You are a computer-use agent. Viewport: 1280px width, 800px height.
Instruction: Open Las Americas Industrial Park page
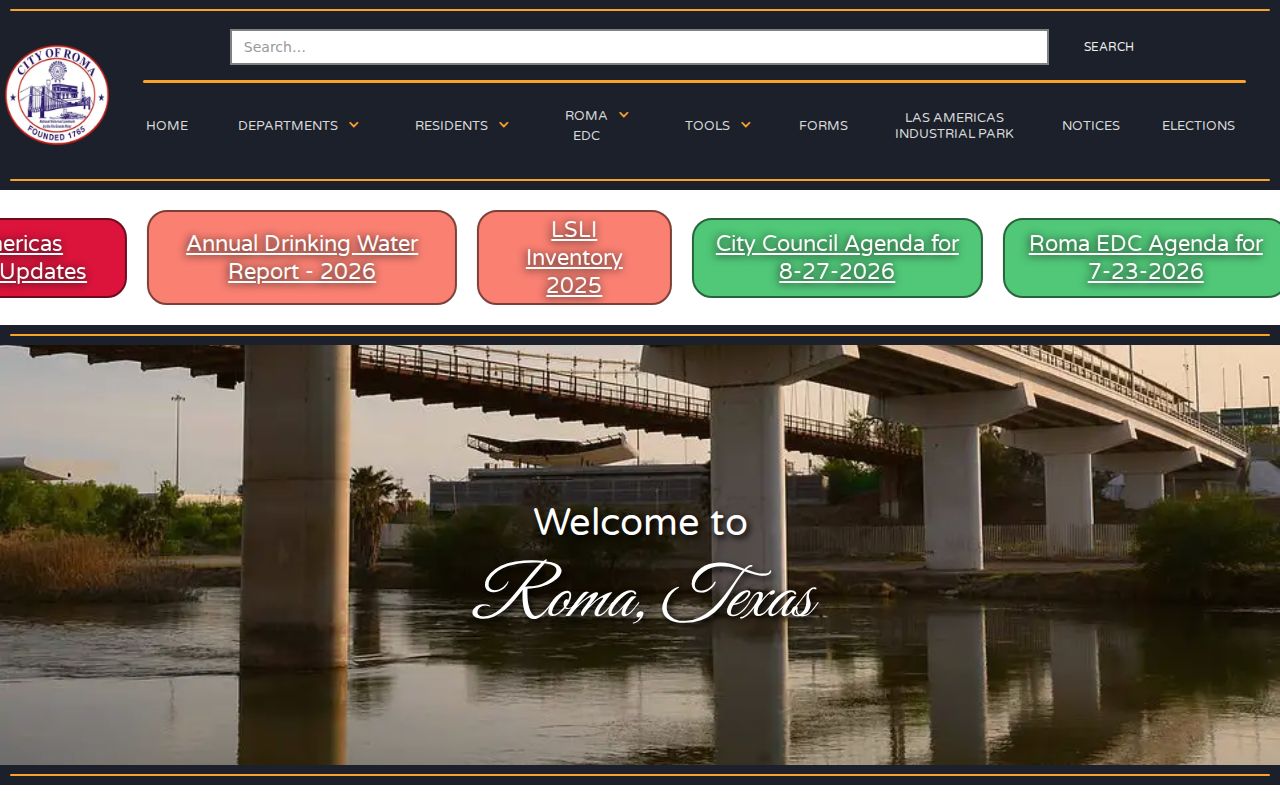(954, 125)
